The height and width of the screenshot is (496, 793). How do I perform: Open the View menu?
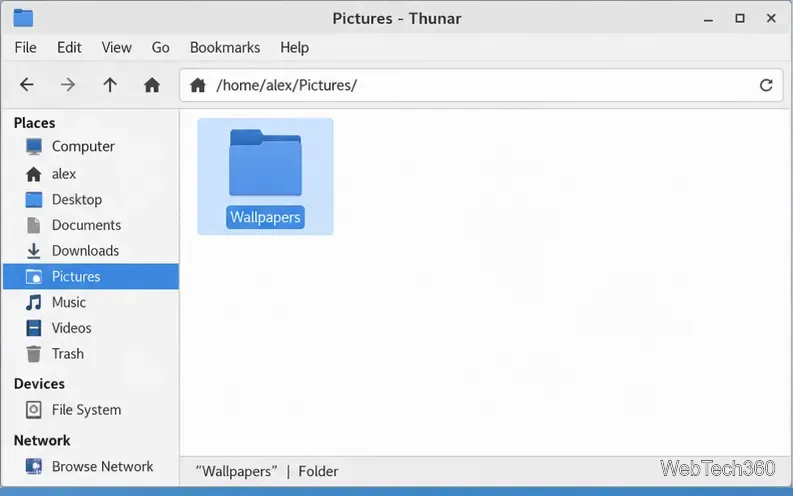116,48
